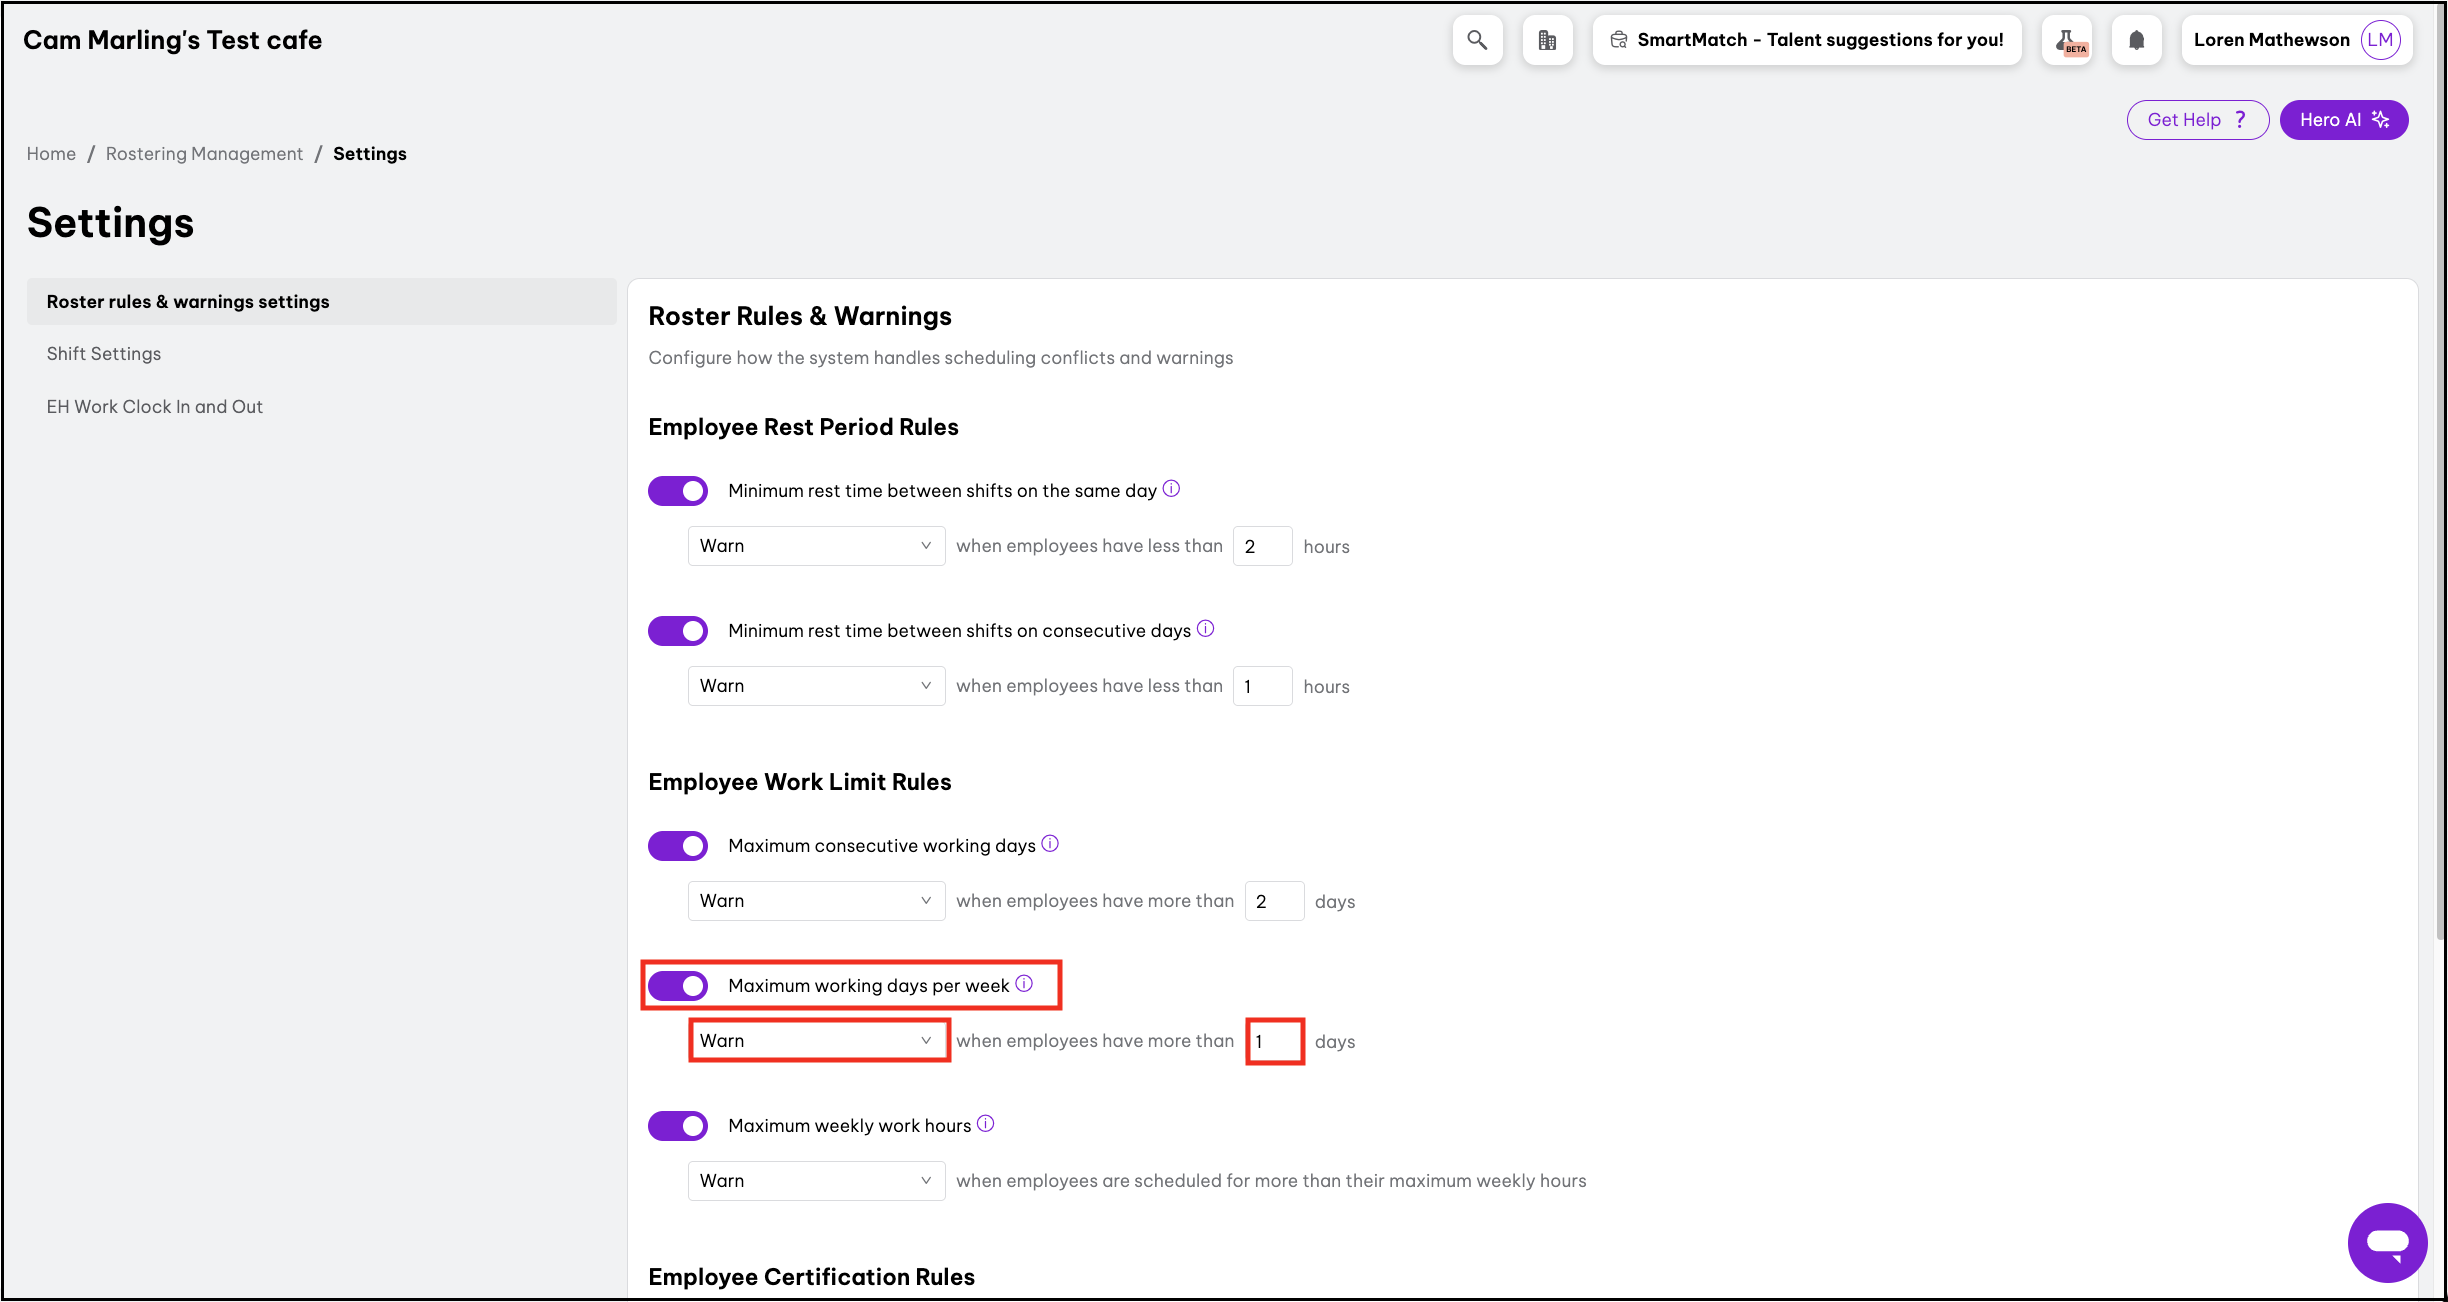The image size is (2448, 1302).
Task: Open Warn dropdown for maximum weekly work hours
Action: 816,1181
